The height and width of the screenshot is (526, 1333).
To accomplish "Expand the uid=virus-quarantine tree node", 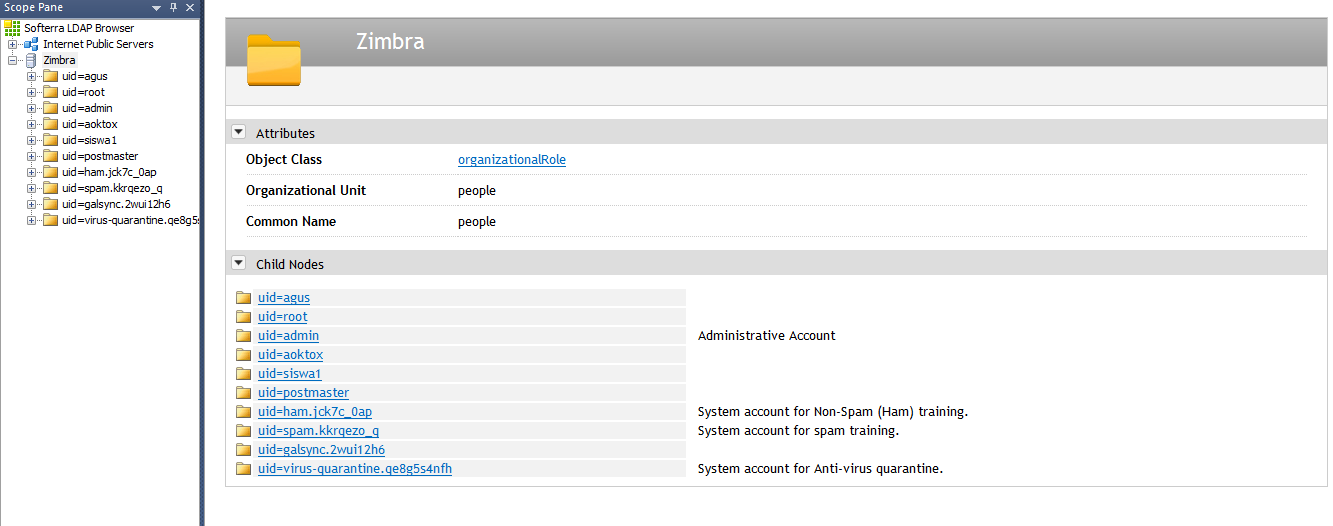I will pyautogui.click(x=31, y=220).
